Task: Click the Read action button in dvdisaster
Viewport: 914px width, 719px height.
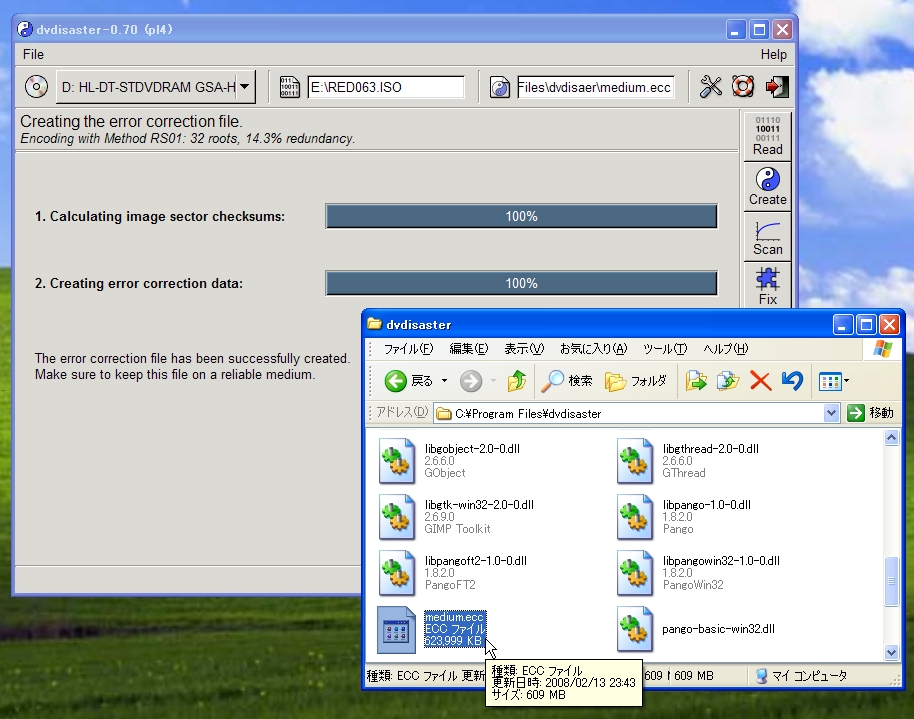Action: coord(768,136)
